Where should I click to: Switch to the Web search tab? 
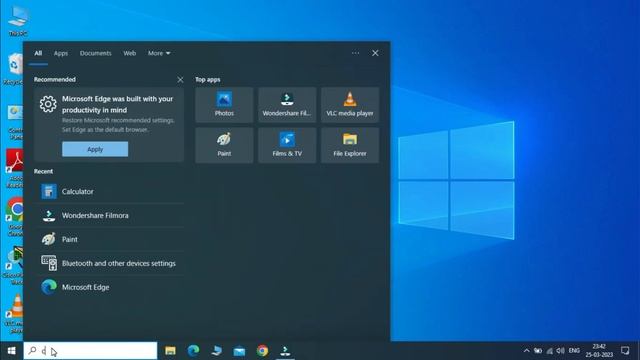[x=129, y=53]
